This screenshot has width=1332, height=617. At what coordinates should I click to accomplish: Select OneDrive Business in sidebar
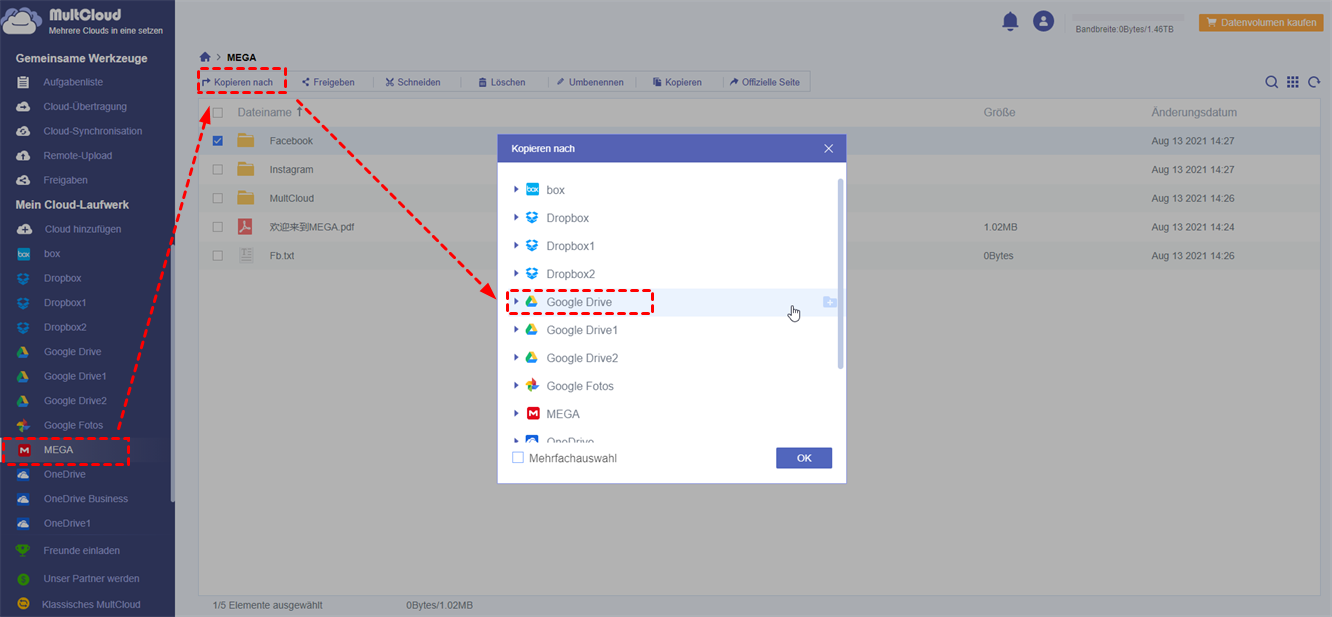click(86, 498)
